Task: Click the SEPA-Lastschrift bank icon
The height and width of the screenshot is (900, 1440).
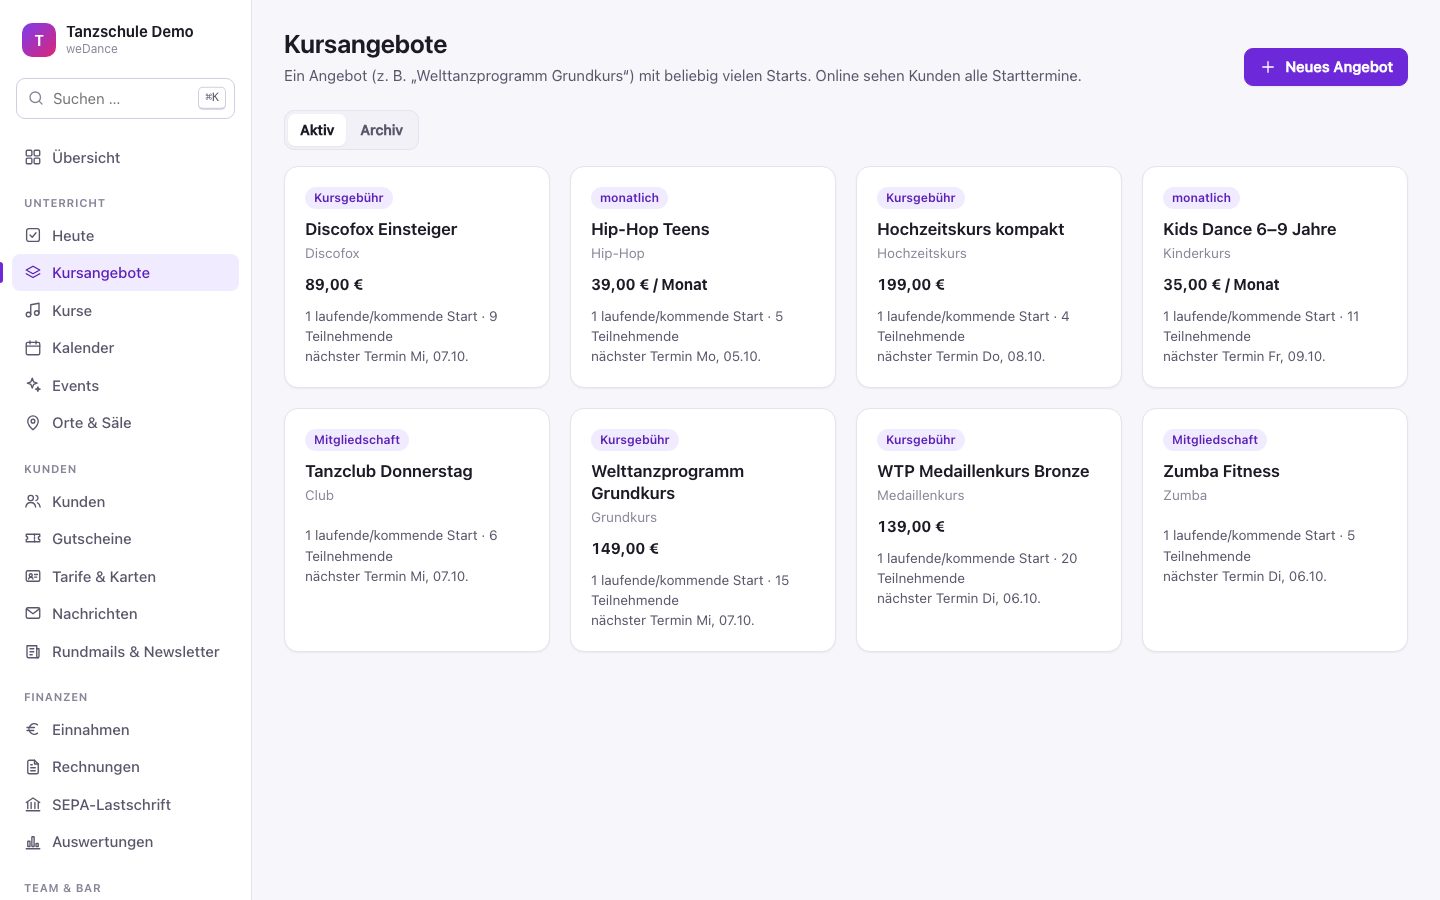Action: [33, 804]
